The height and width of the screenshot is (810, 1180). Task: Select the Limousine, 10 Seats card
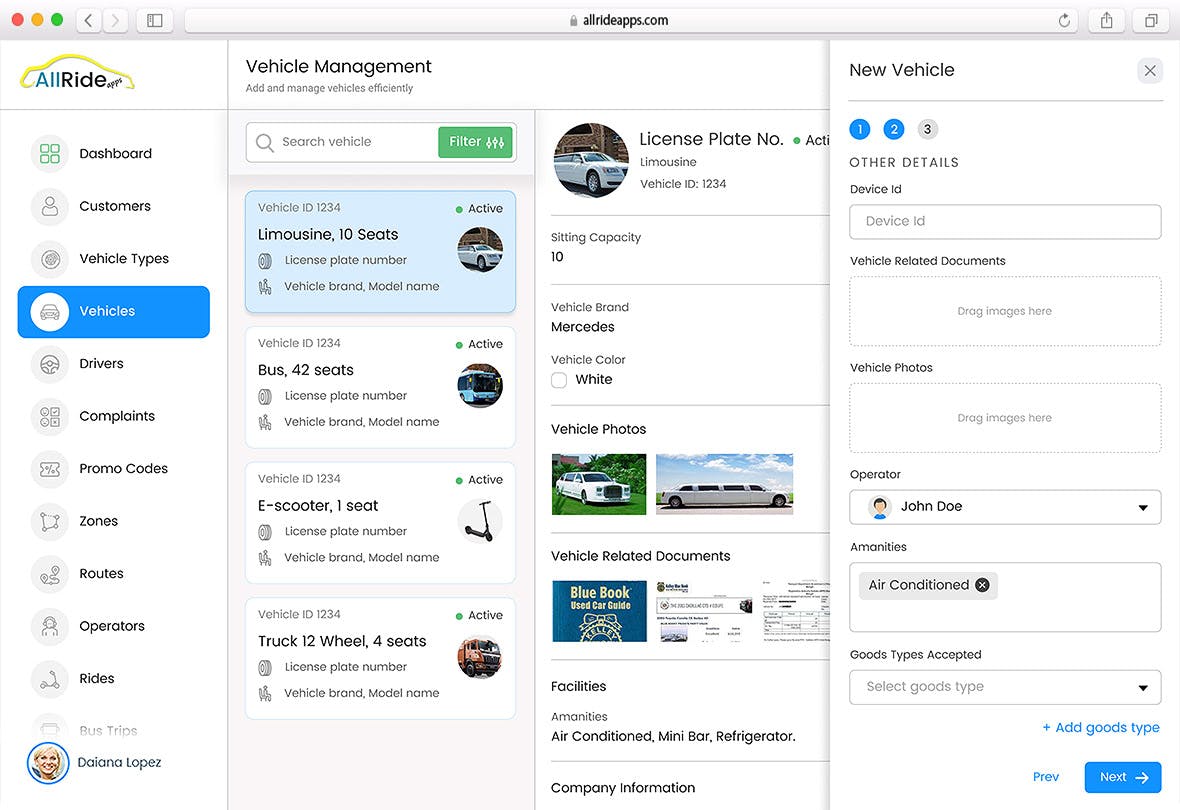(380, 251)
